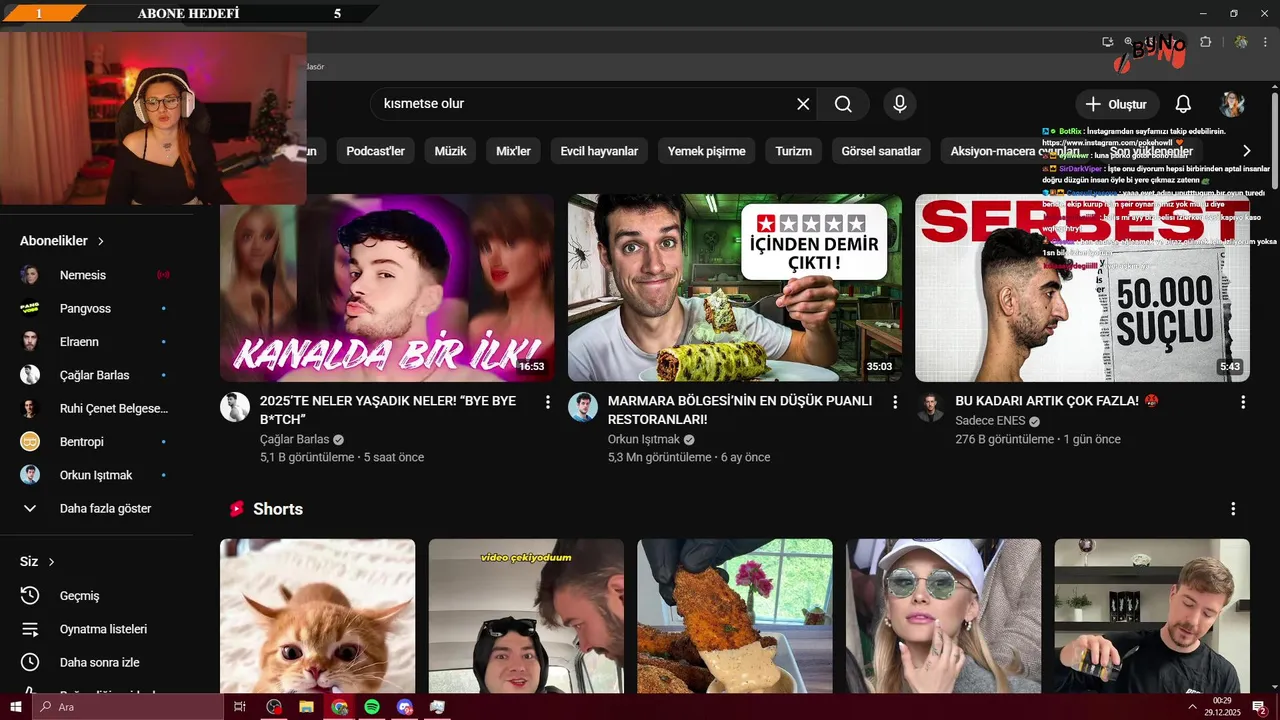This screenshot has height=720, width=1280.
Task: Select the Yemek pişirme chip
Action: point(707,151)
